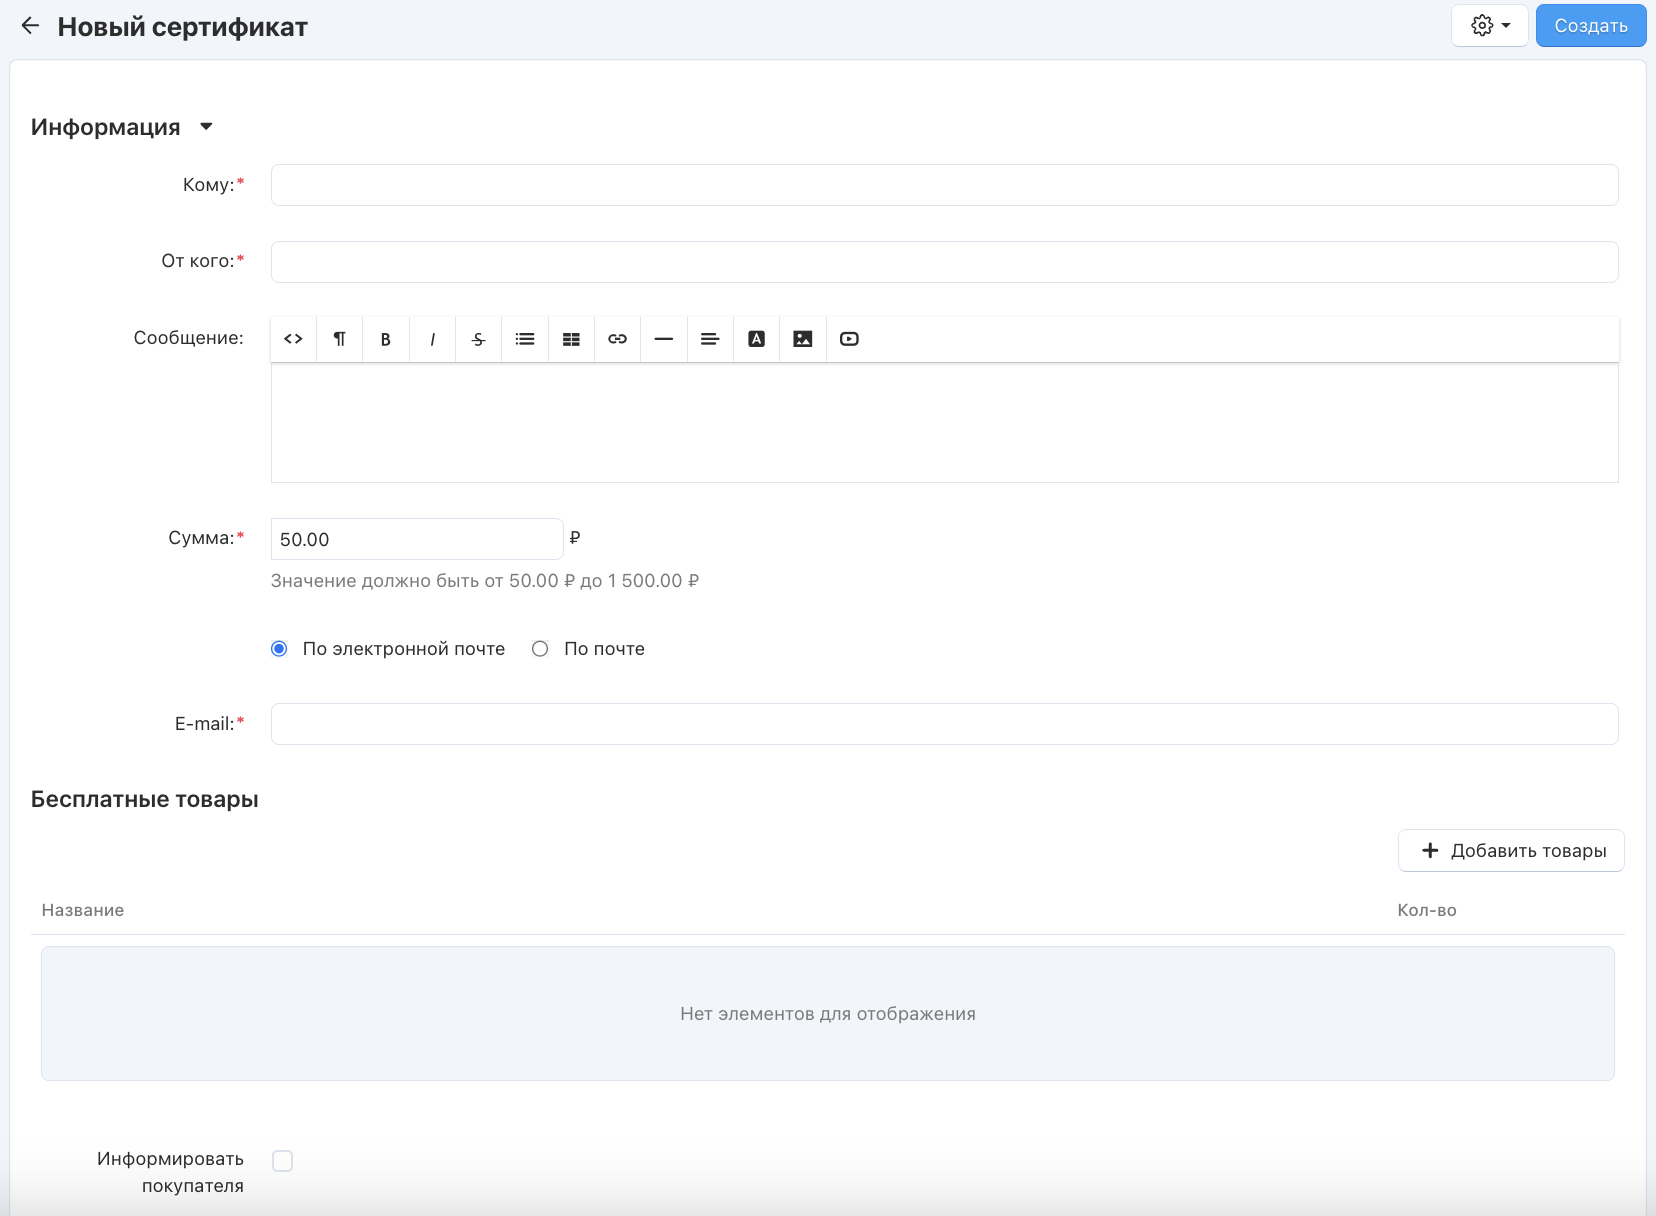This screenshot has height=1216, width=1656.
Task: Open the text color picker
Action: tap(757, 339)
